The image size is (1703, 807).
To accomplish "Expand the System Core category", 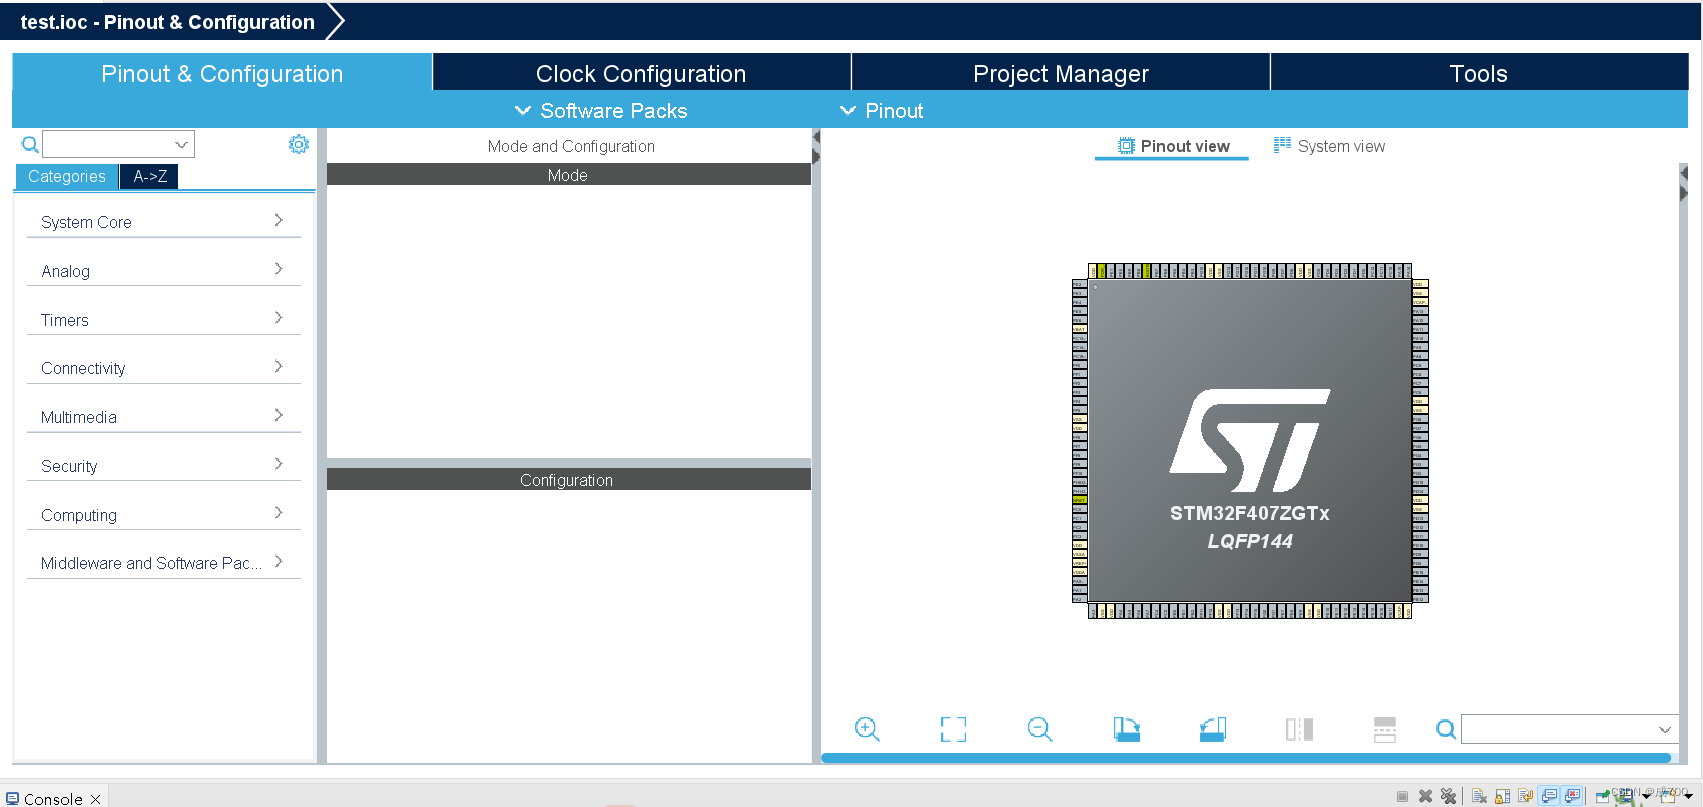I will click(164, 221).
